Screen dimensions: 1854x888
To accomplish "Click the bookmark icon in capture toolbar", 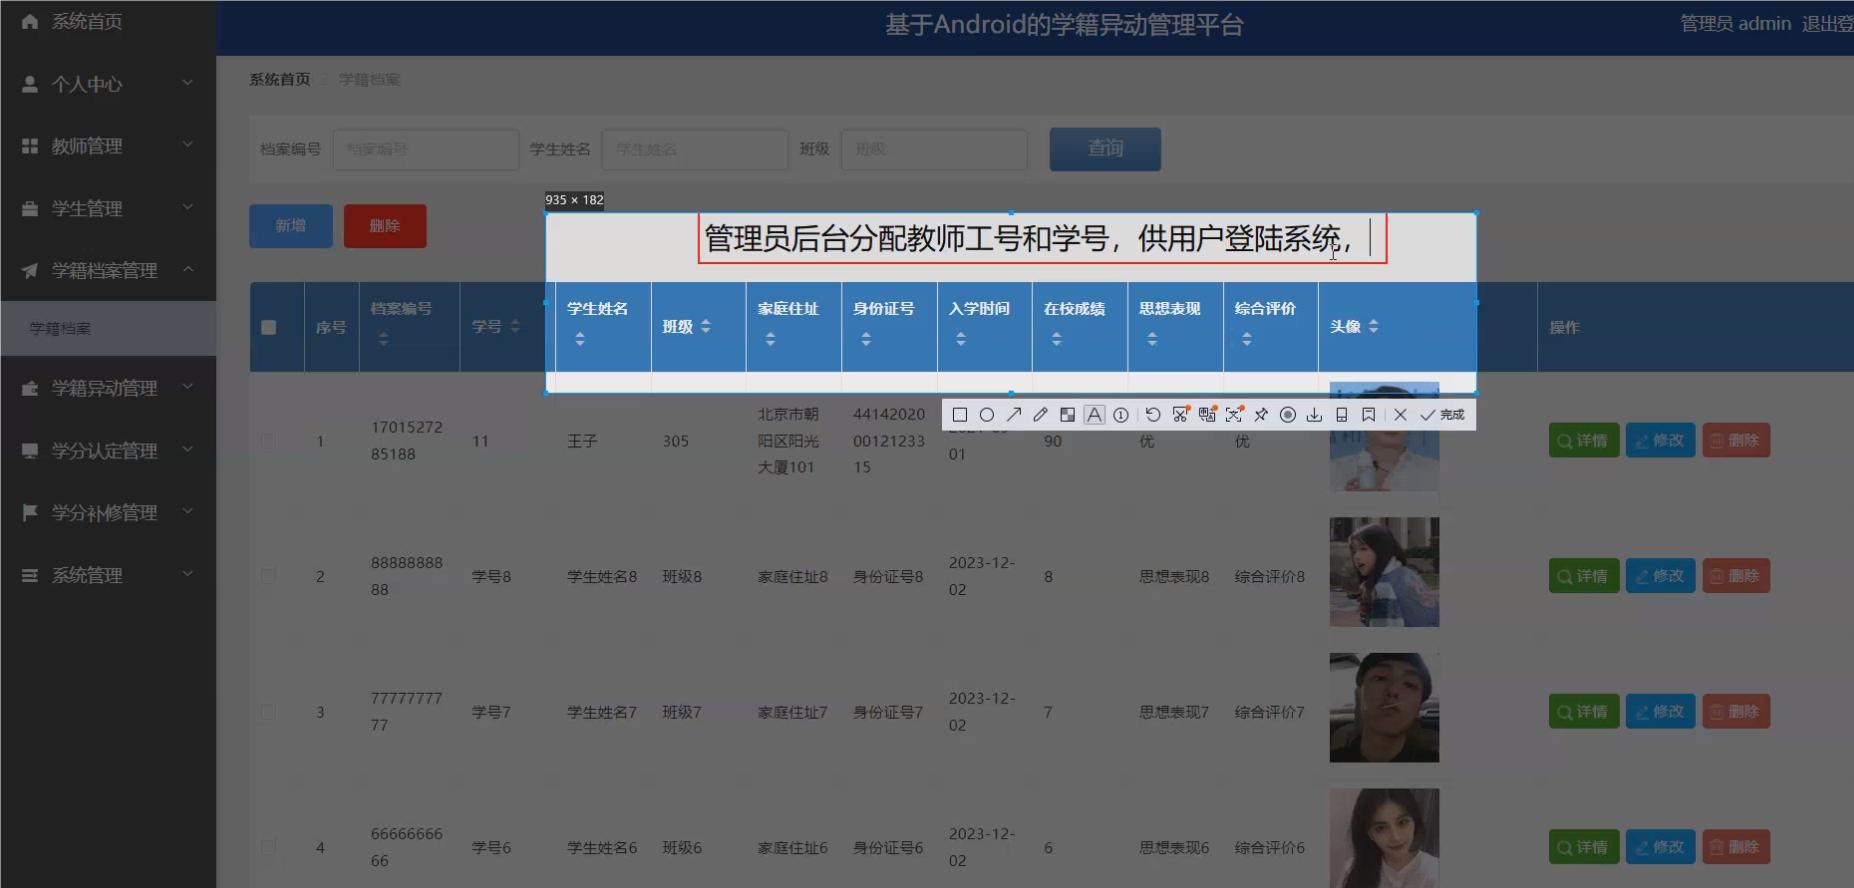I will coord(1368,415).
